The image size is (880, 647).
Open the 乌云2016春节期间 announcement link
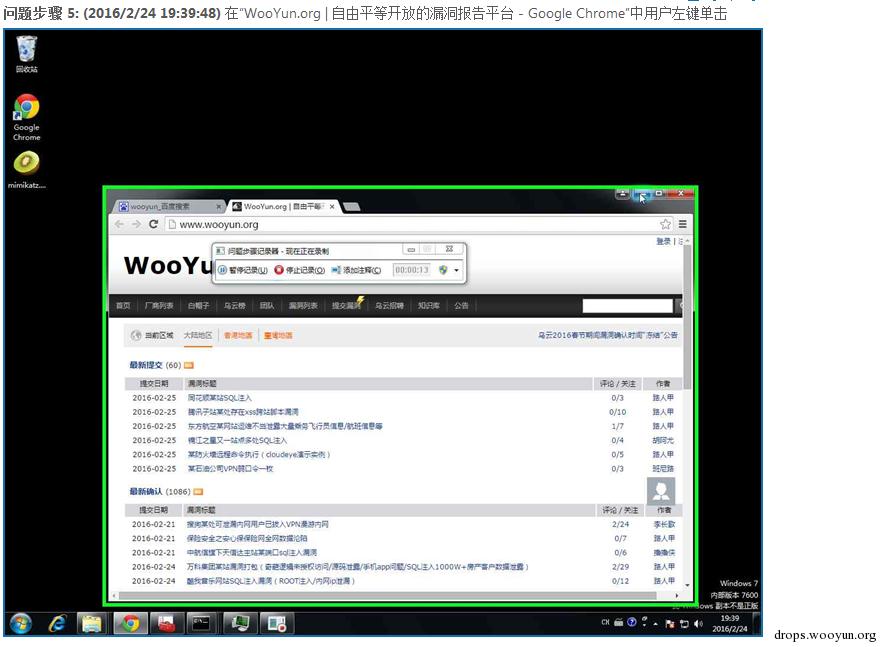607,335
